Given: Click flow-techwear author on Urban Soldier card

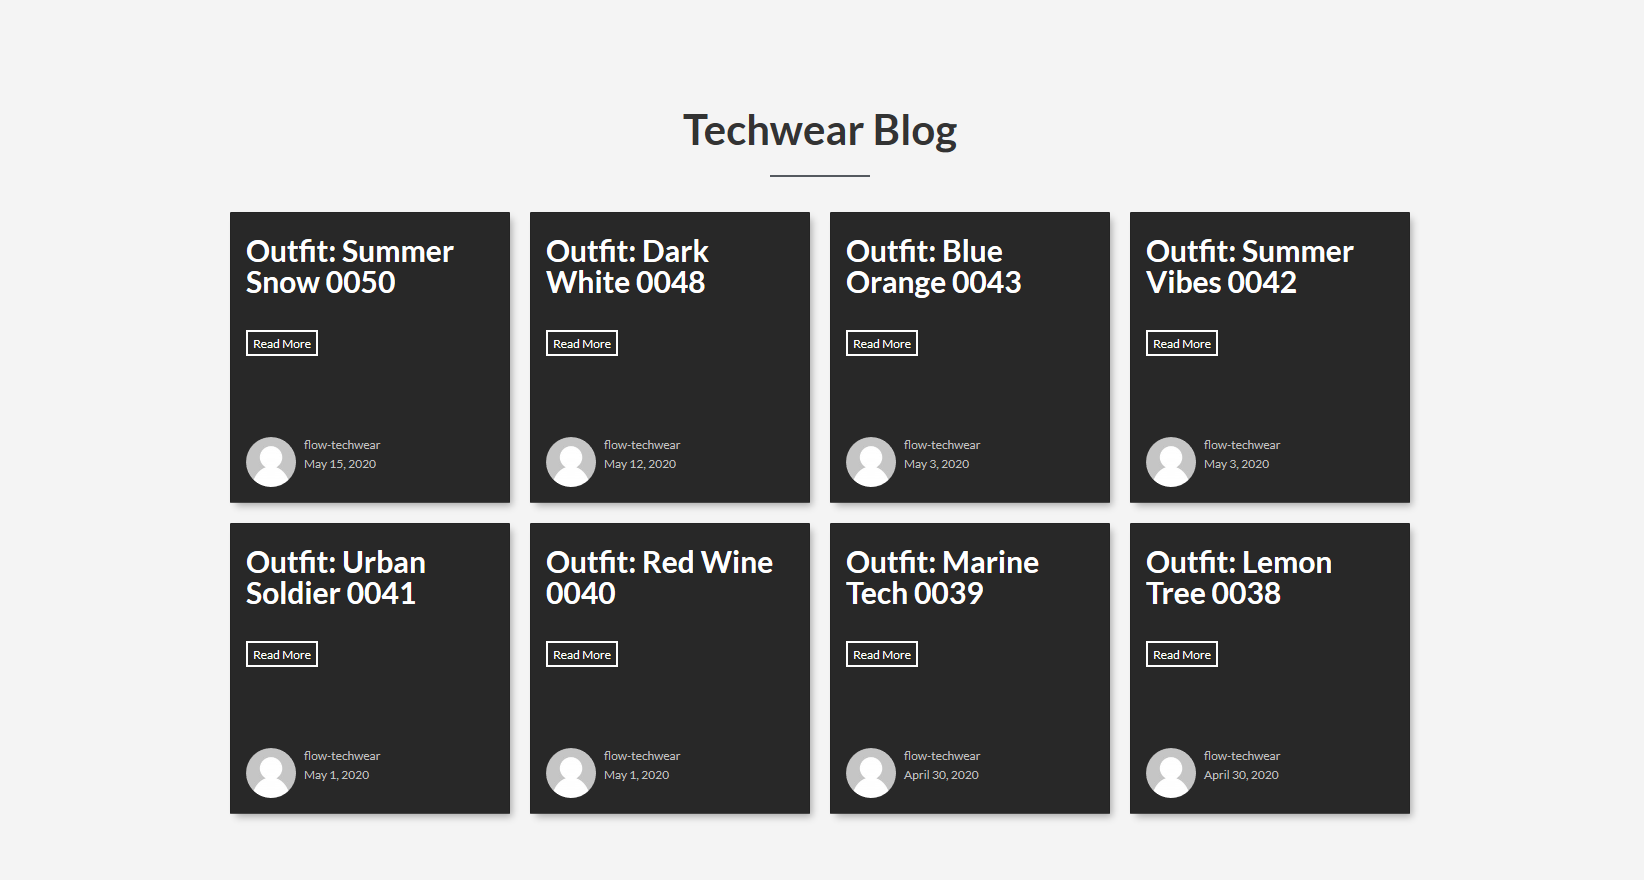Looking at the screenshot, I should coord(342,756).
